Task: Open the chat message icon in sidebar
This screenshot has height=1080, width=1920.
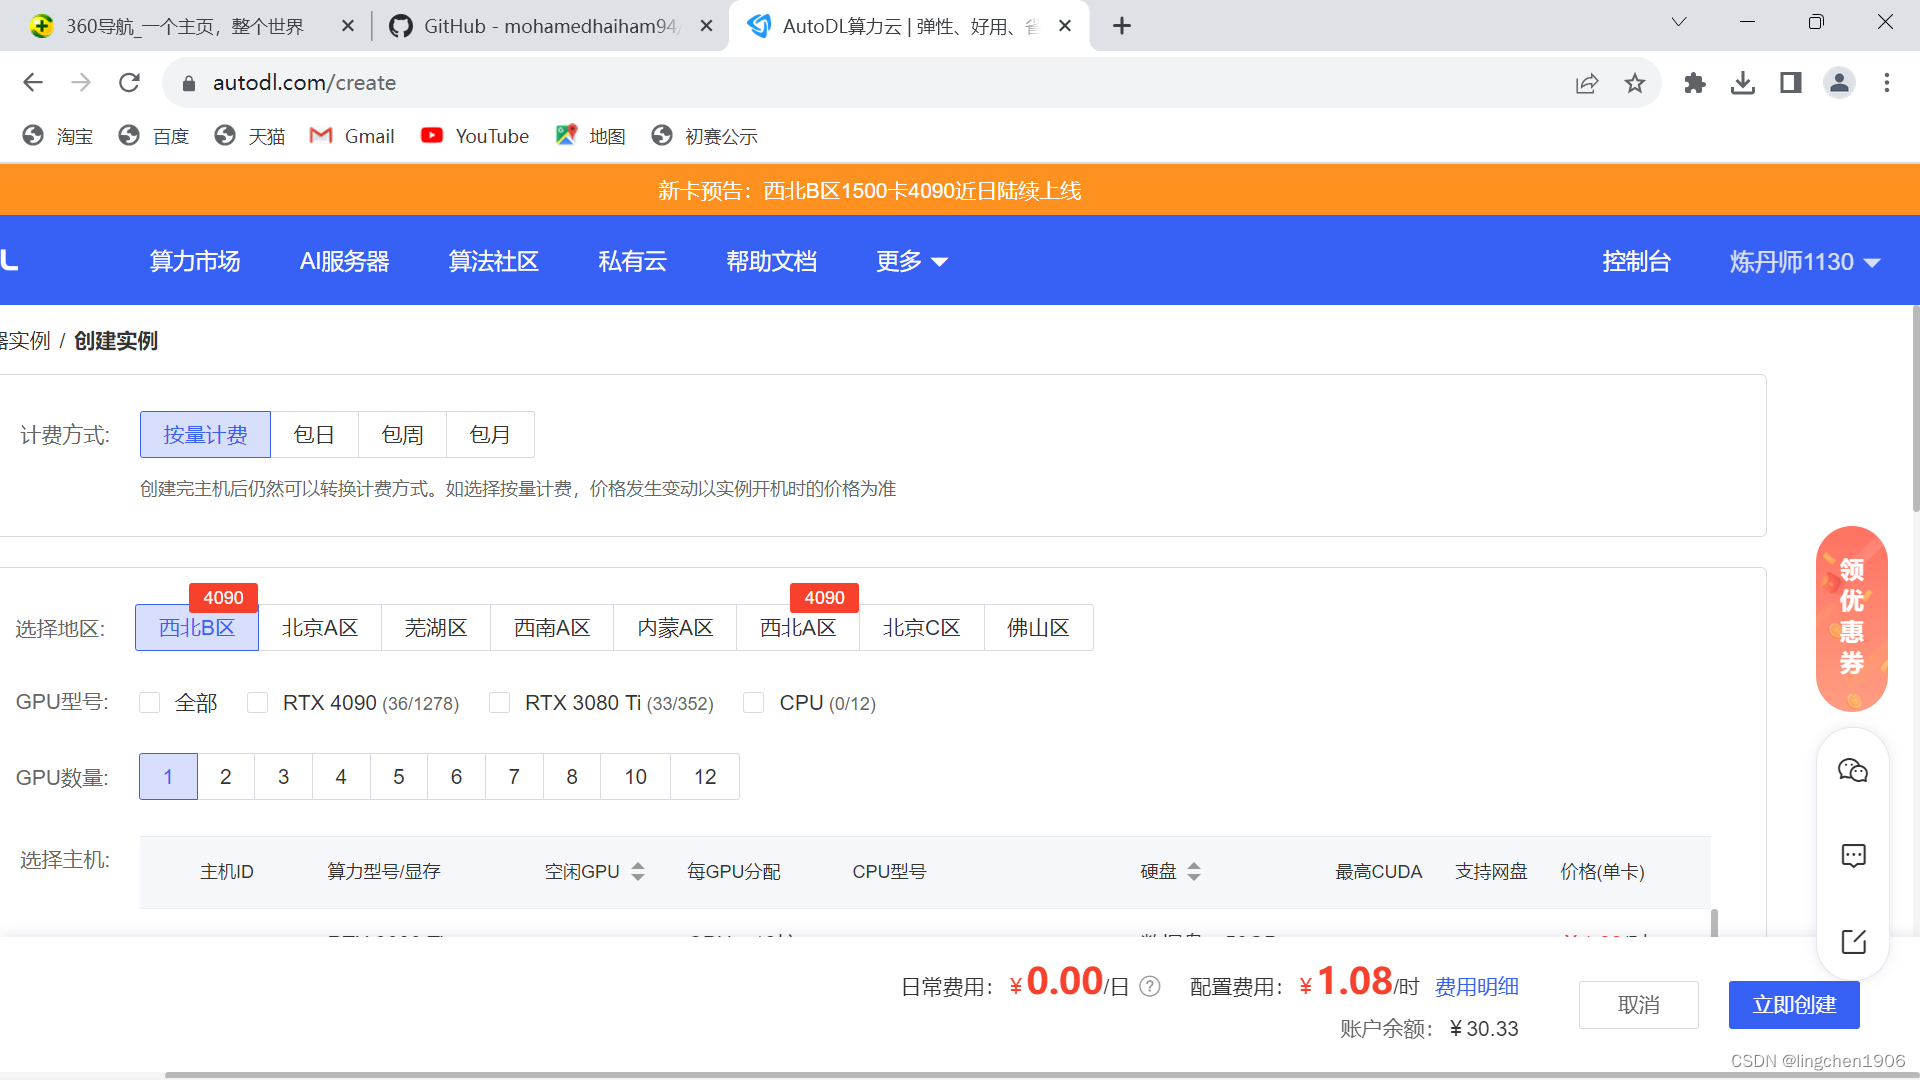Action: pyautogui.click(x=1853, y=856)
